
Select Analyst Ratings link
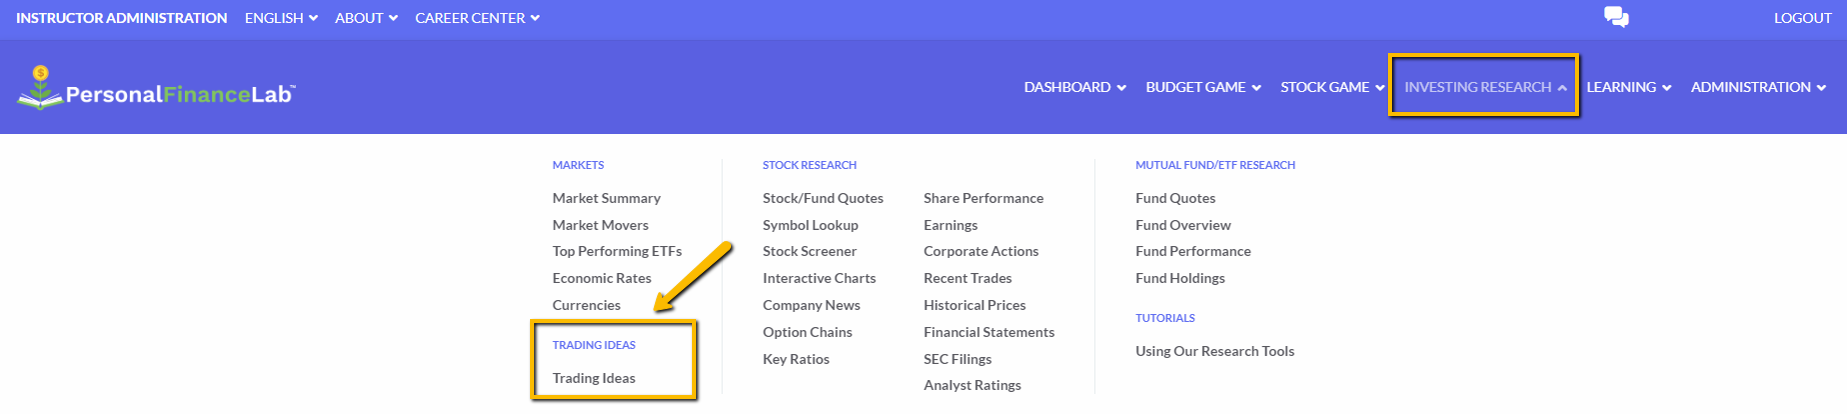coord(972,385)
